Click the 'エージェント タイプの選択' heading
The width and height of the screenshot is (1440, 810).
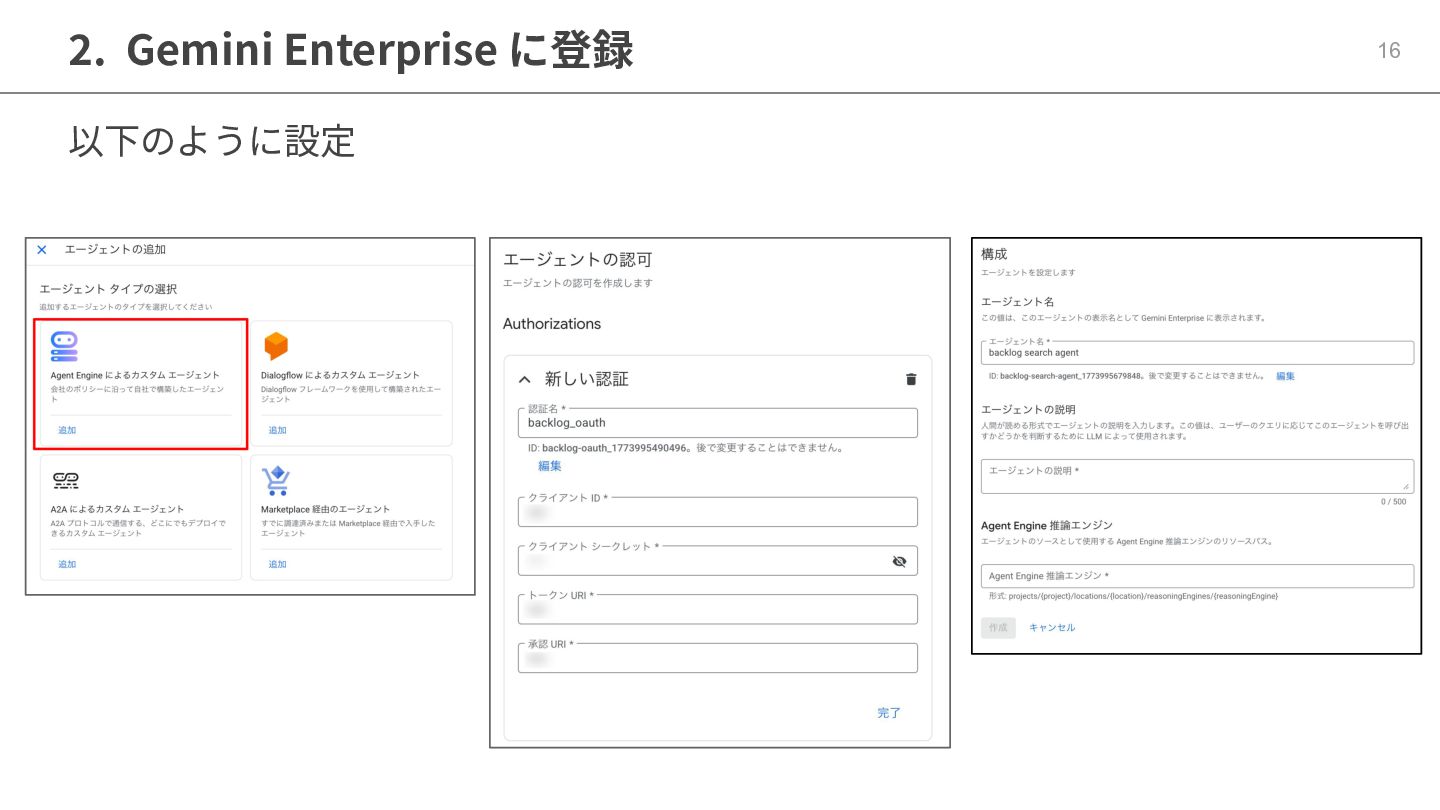click(x=108, y=289)
